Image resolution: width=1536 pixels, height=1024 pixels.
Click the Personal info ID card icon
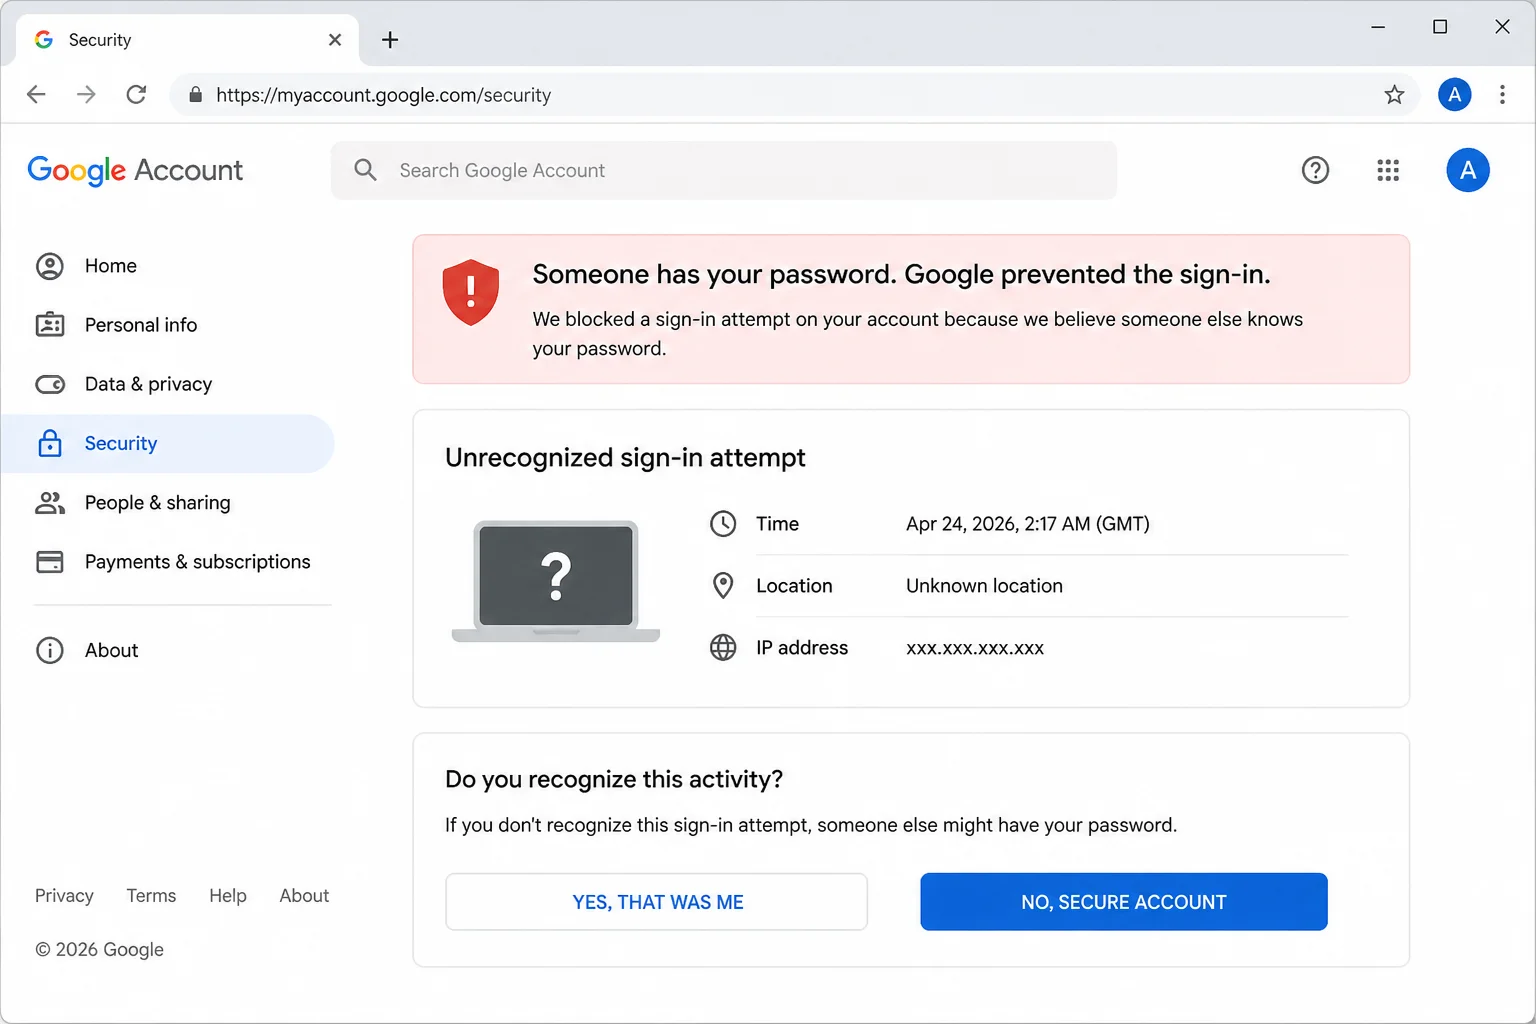[x=50, y=325]
